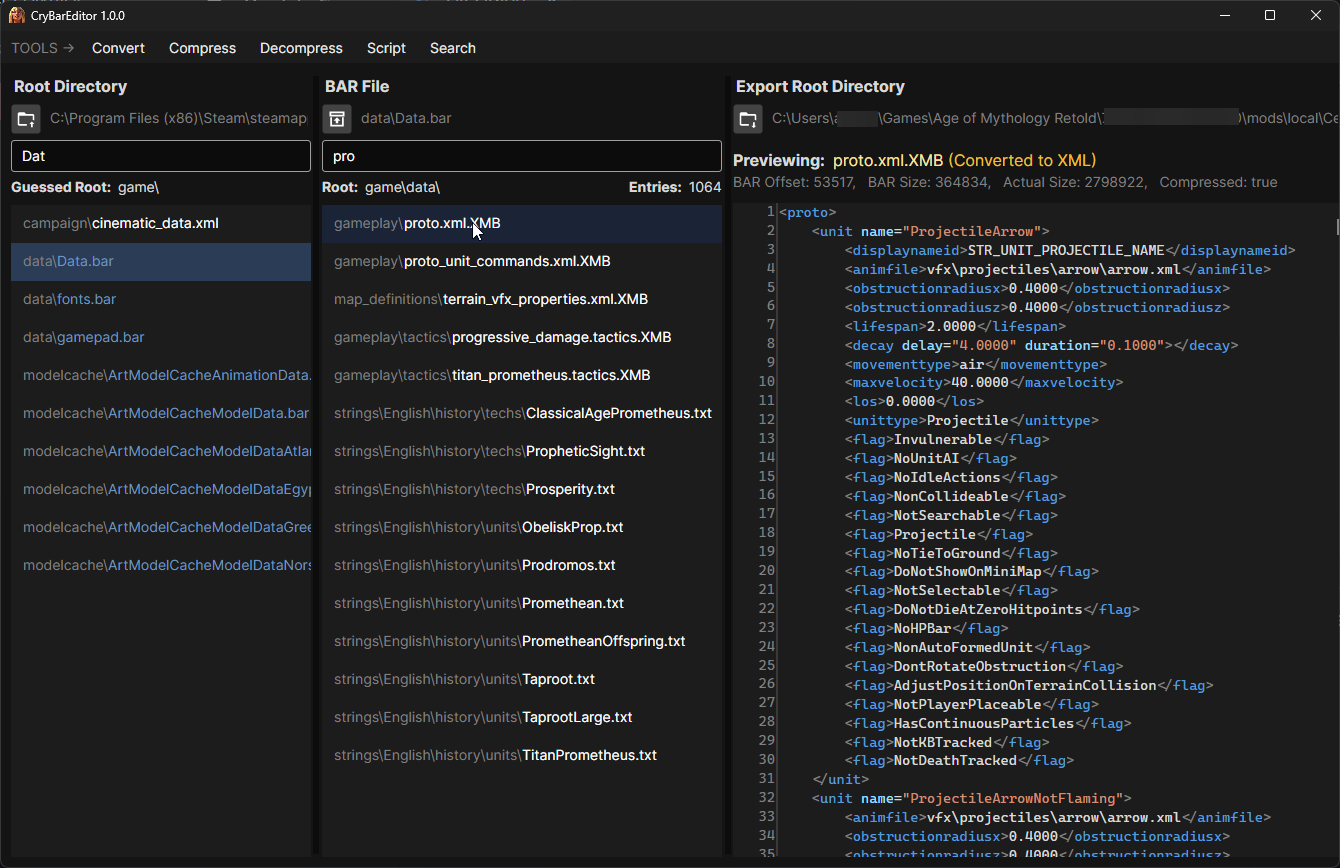The height and width of the screenshot is (868, 1340).
Task: Open the Search menu
Action: pyautogui.click(x=452, y=48)
